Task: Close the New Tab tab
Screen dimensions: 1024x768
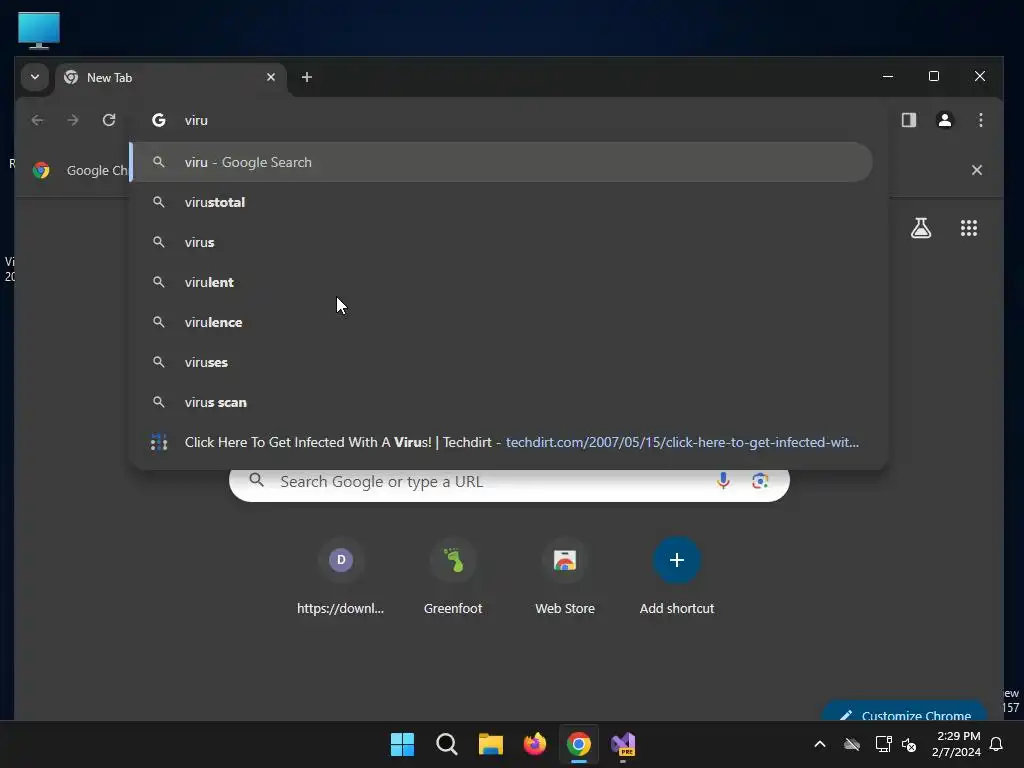Action: click(x=271, y=77)
